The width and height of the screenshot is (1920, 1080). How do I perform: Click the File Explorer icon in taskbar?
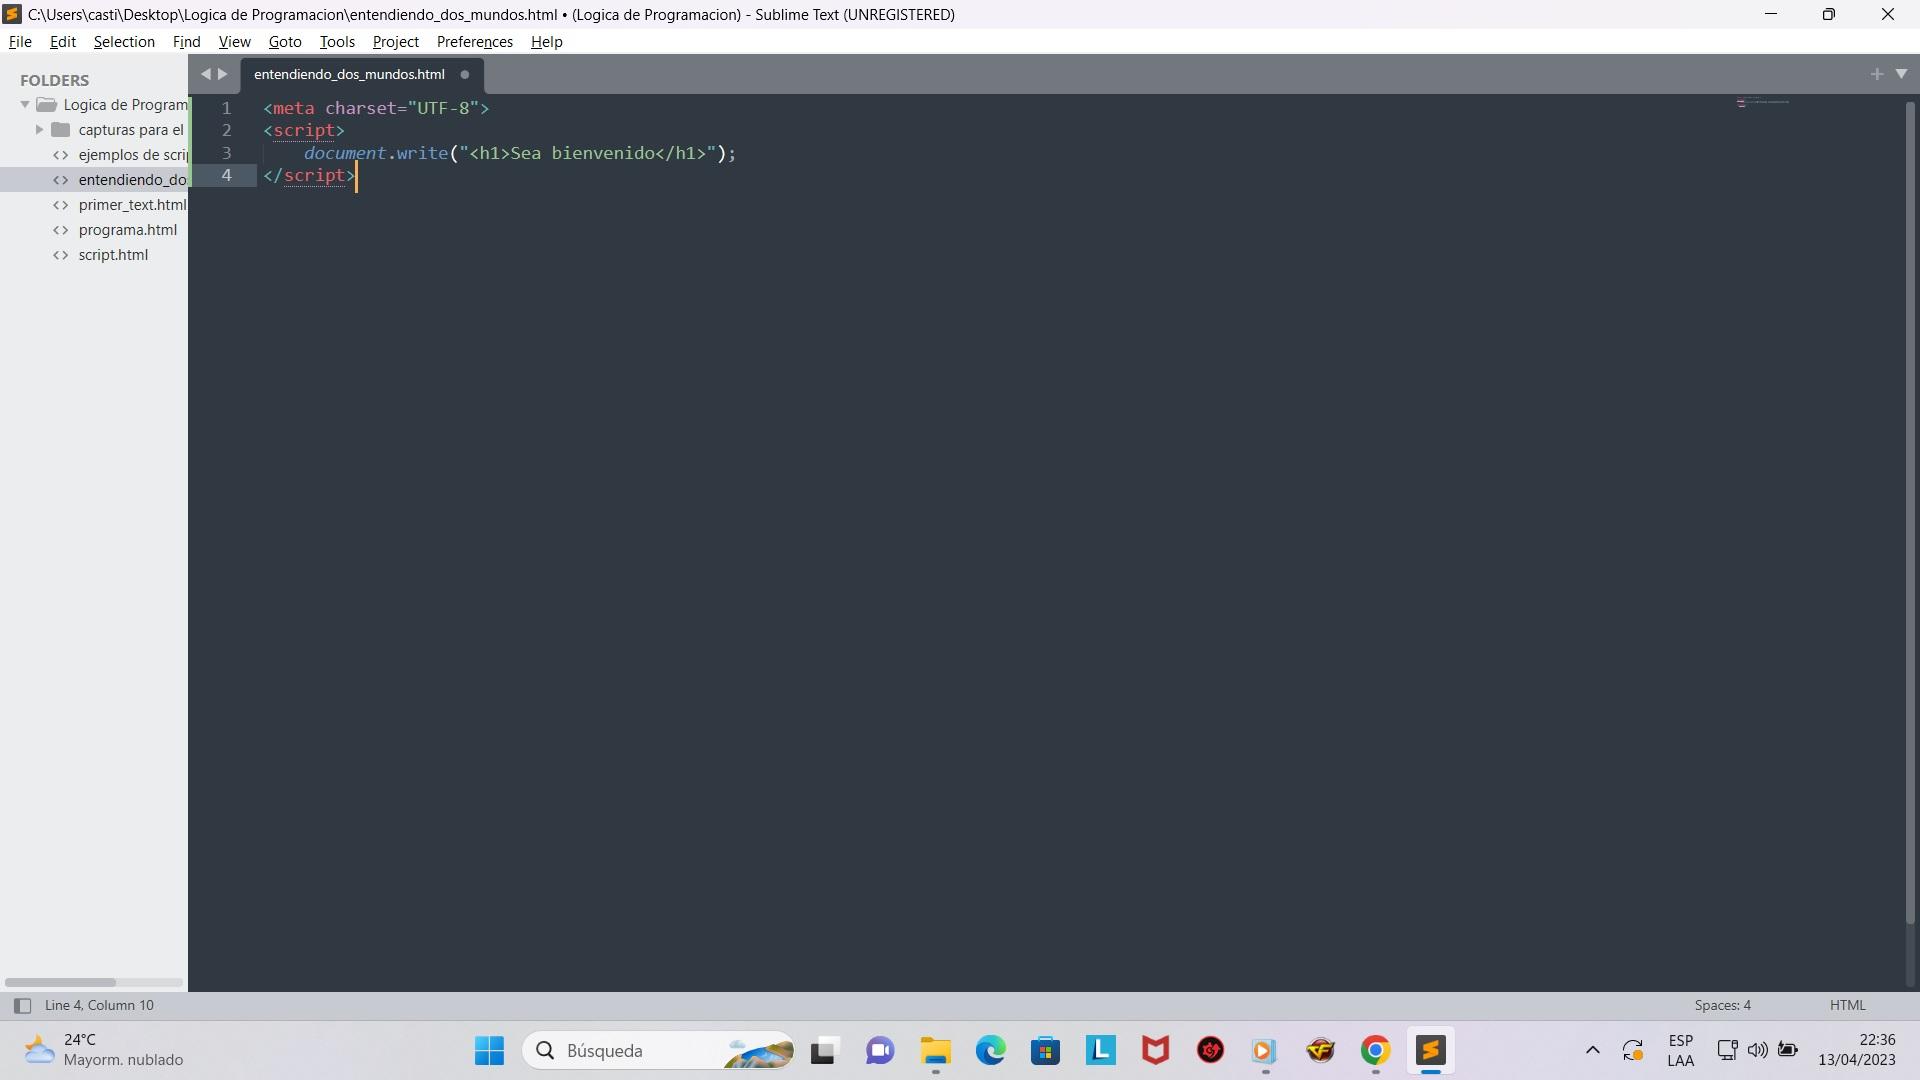(x=935, y=1050)
